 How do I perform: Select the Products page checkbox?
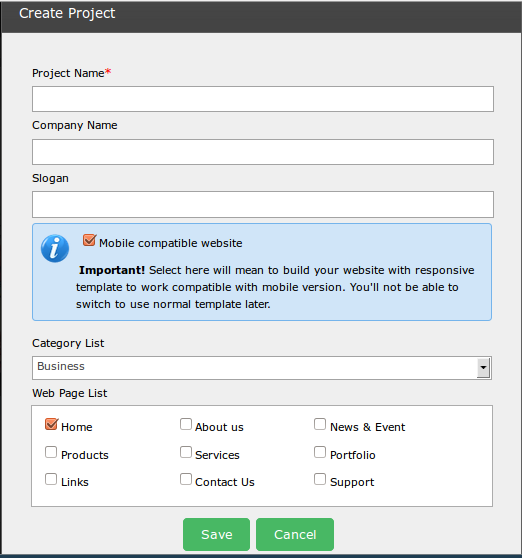click(51, 452)
